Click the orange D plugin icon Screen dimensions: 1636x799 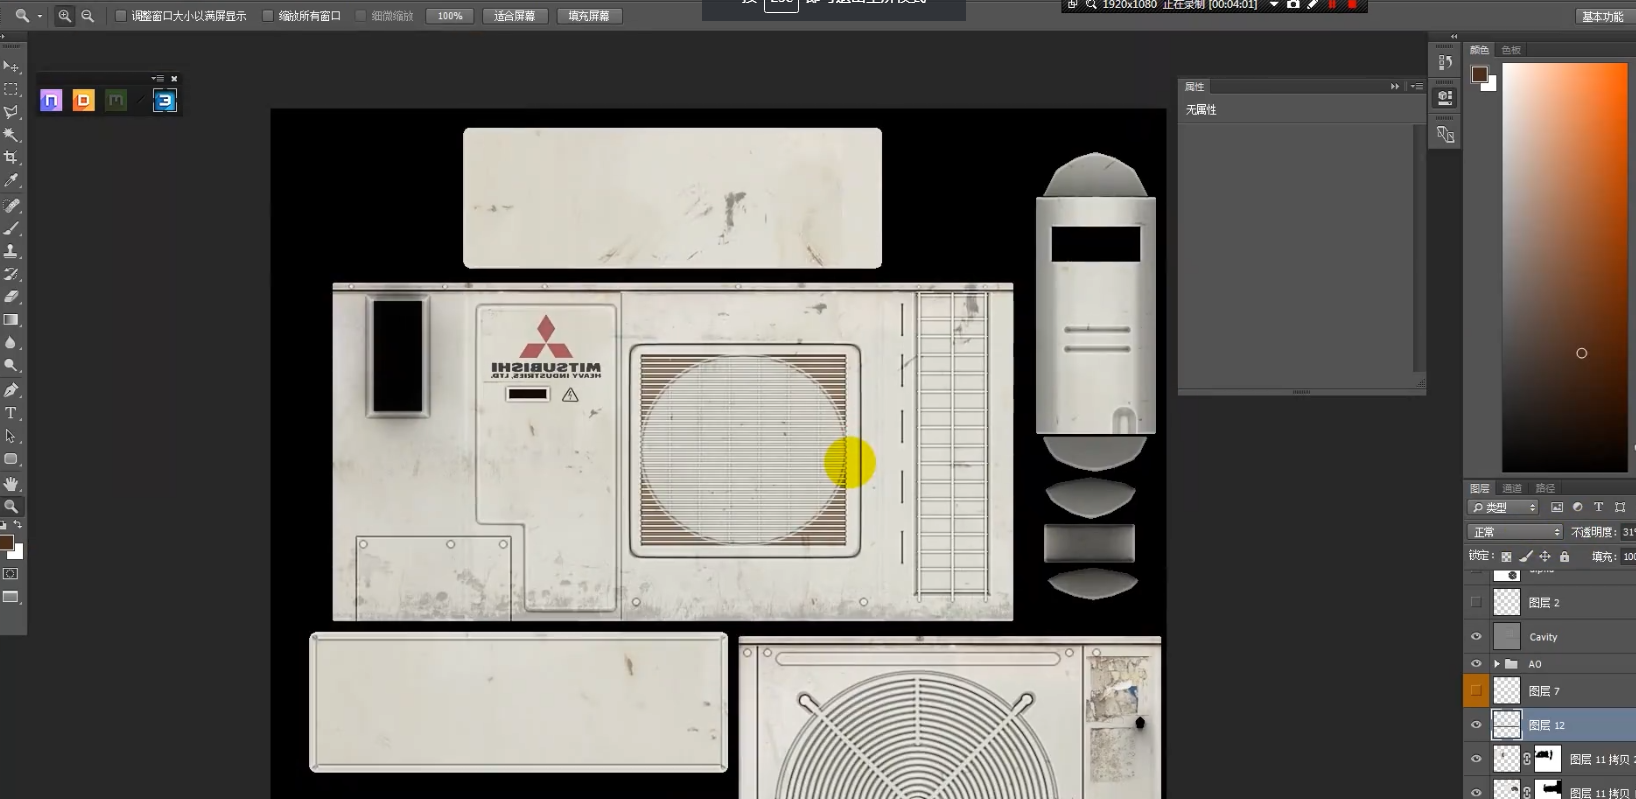point(84,100)
